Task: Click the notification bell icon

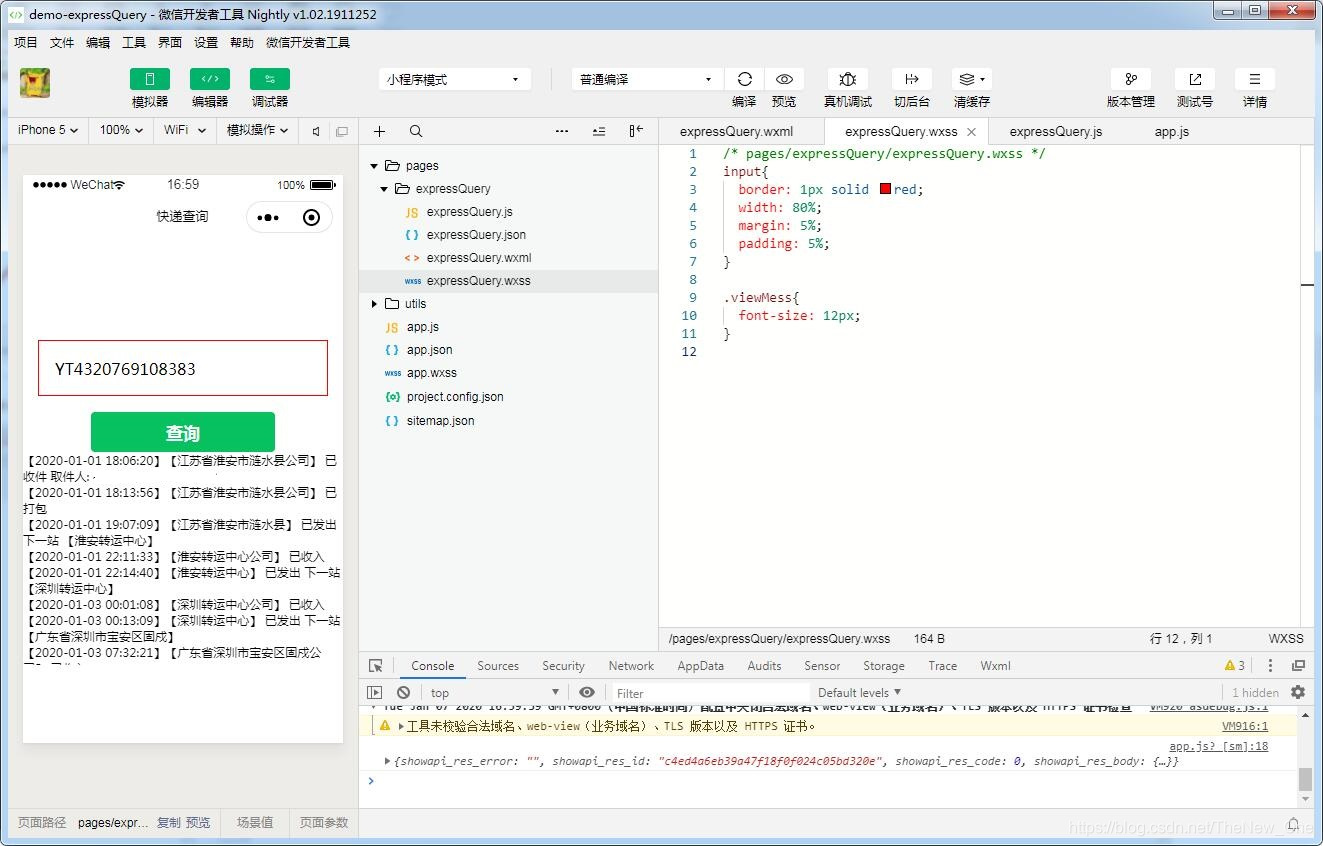Action: (x=1293, y=824)
